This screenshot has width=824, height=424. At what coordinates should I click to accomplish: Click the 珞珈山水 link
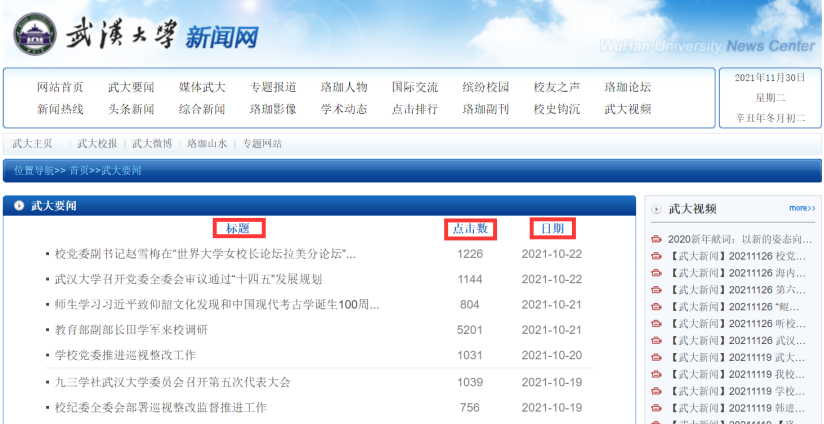[x=207, y=143]
